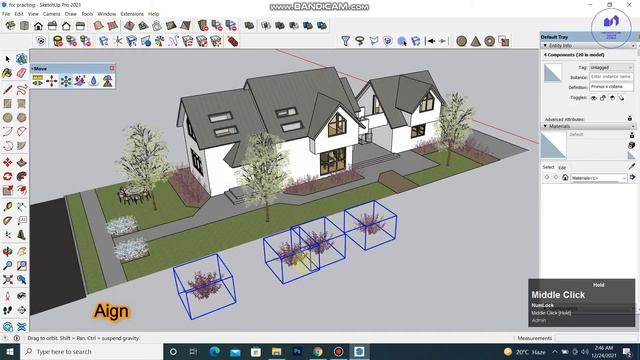Select the Walk footprints tool
This screenshot has height=360, width=640.
tap(7, 310)
